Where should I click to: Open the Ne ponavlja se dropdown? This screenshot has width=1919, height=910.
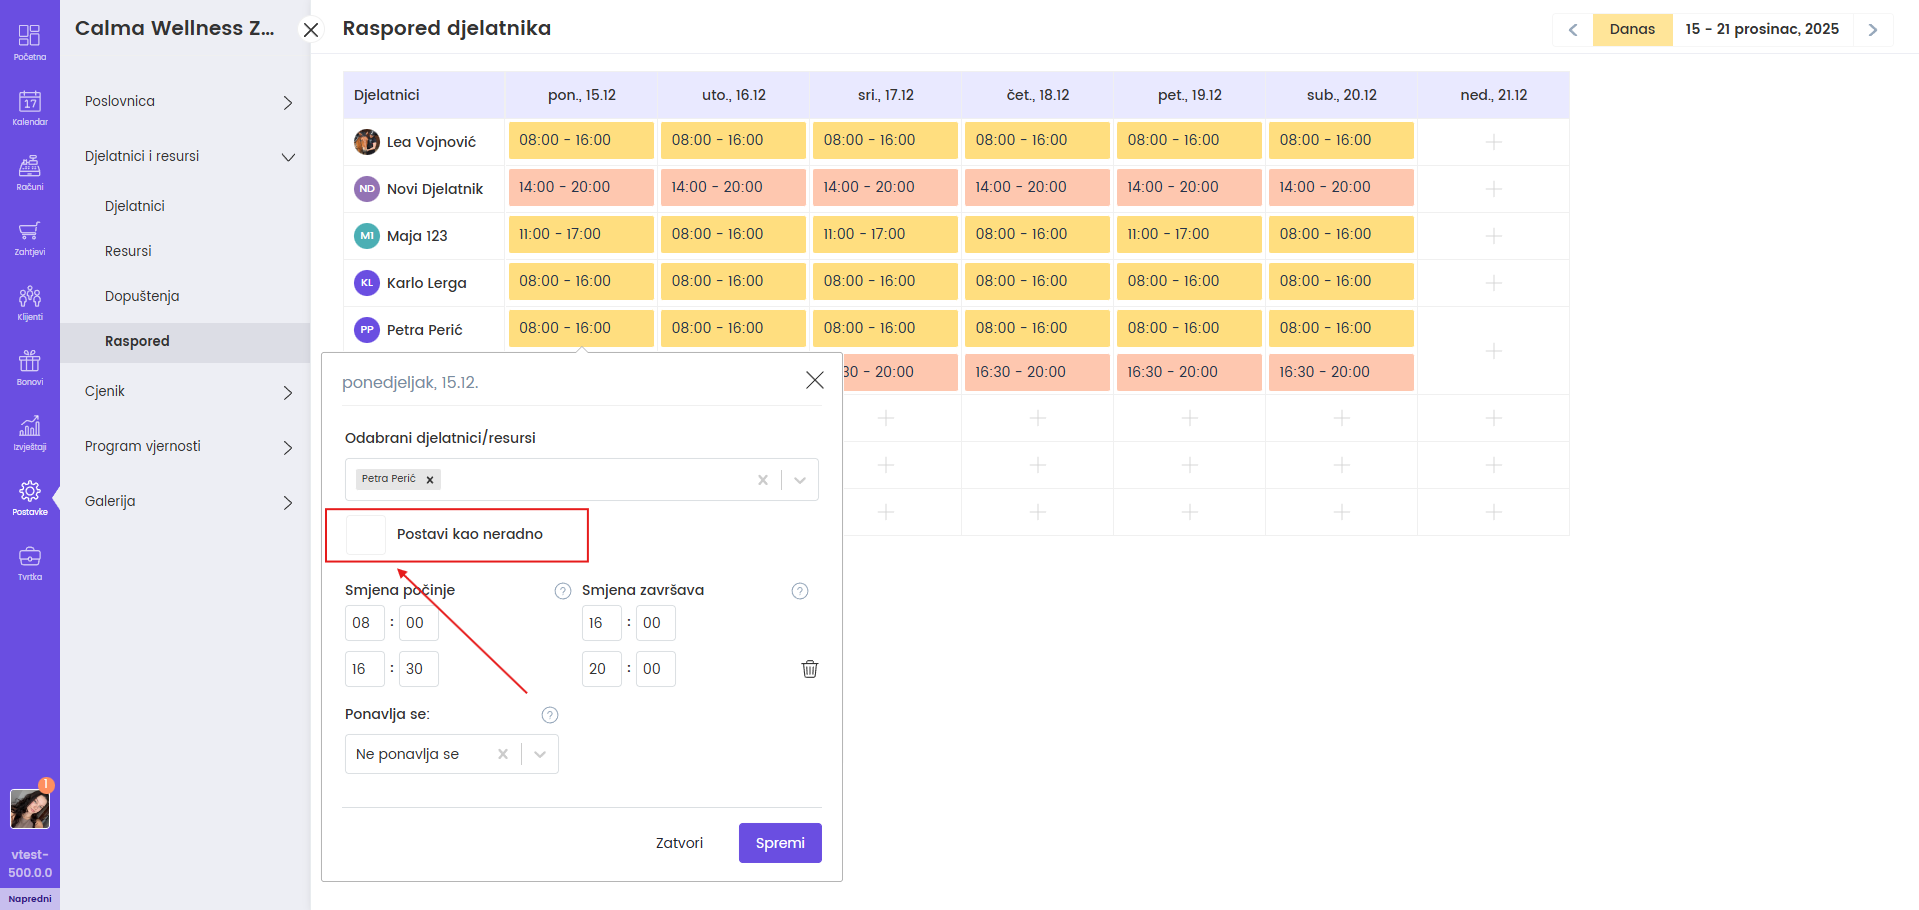tap(540, 754)
